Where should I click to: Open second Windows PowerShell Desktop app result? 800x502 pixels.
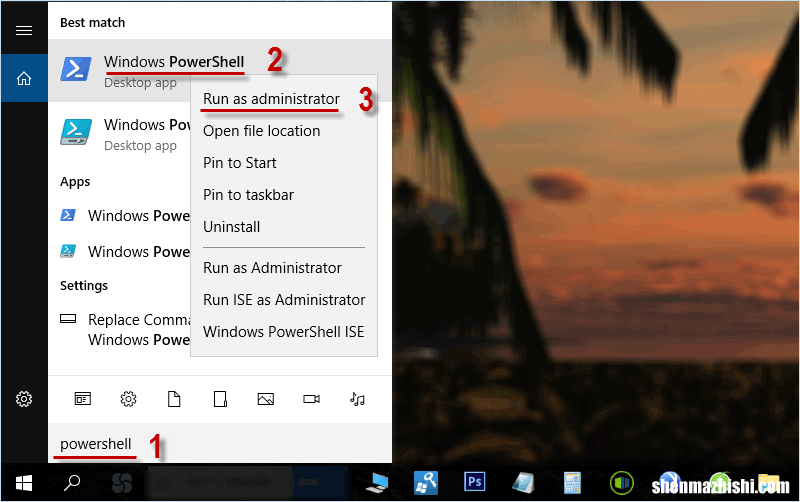(119, 134)
